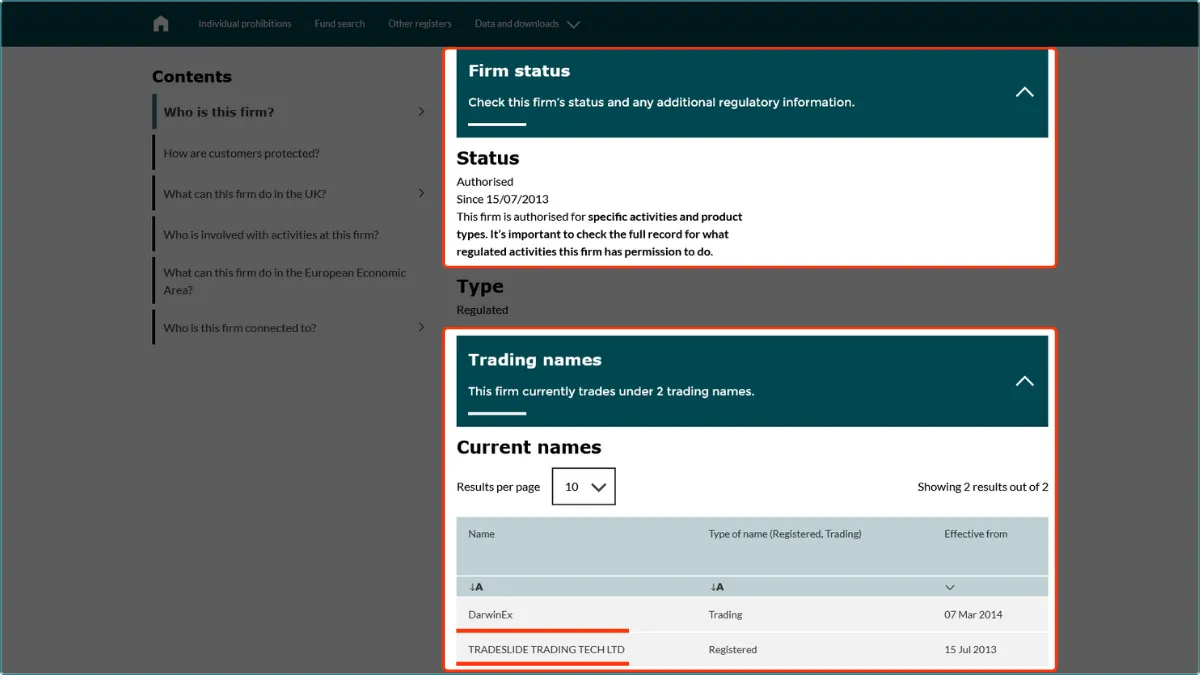Go to the home page icon
Screen dimensions: 1200x675
tap(161, 24)
